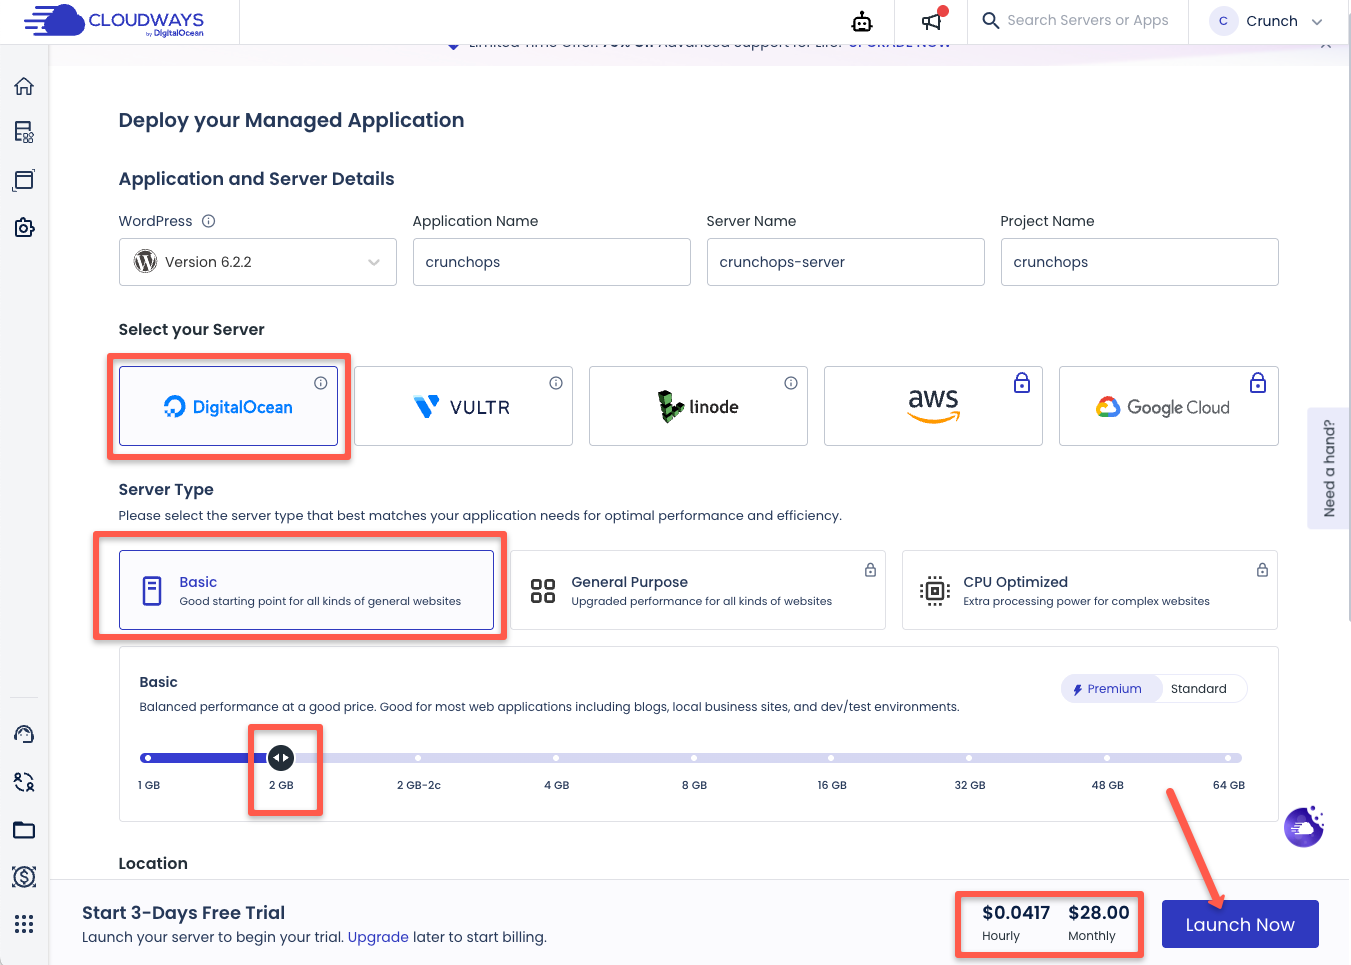Click the 2 GB slider handle
Viewport: 1351px width, 965px height.
281,758
